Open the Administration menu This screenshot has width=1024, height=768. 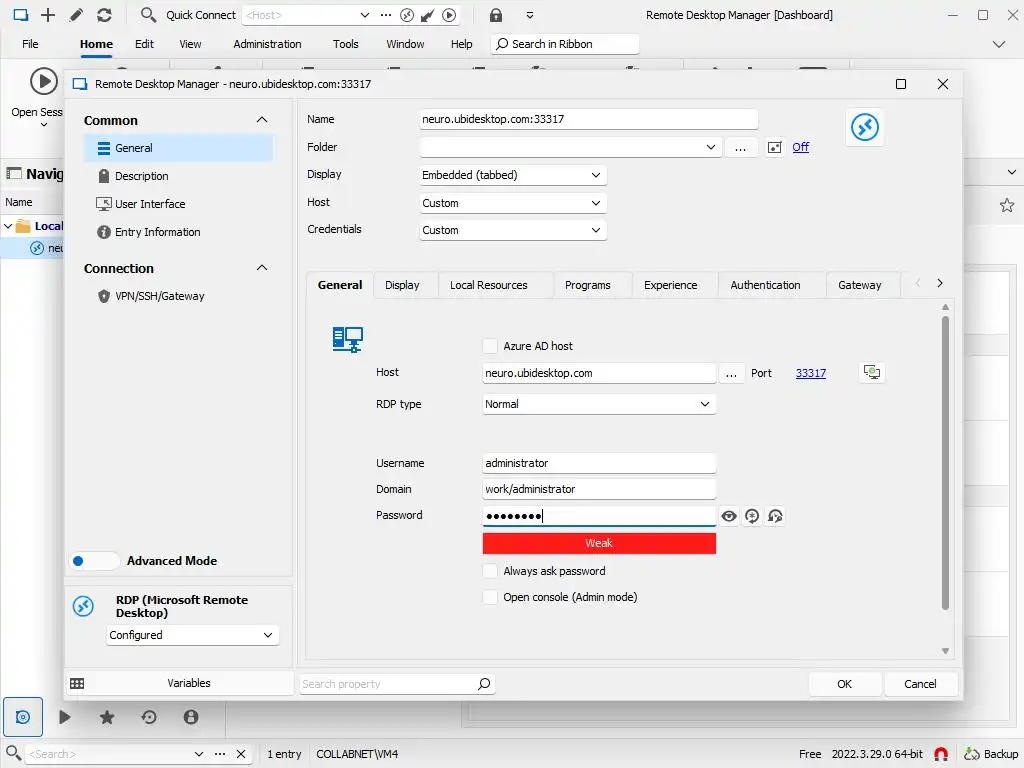(x=267, y=44)
